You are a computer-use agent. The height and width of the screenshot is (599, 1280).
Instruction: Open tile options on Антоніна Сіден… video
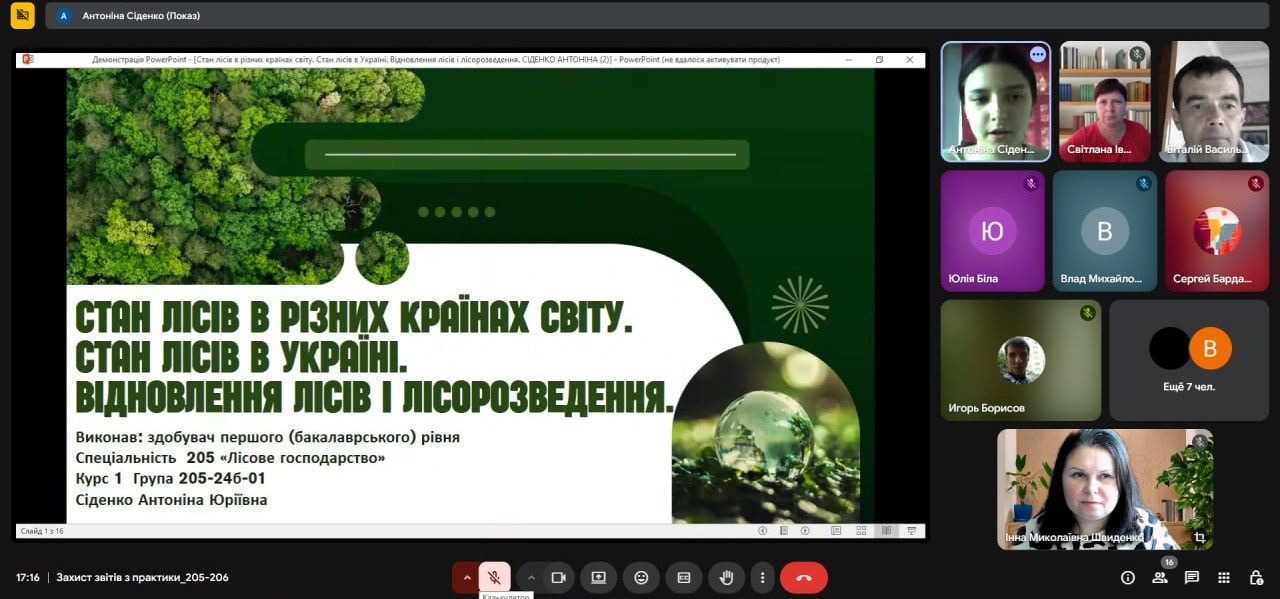1038,54
